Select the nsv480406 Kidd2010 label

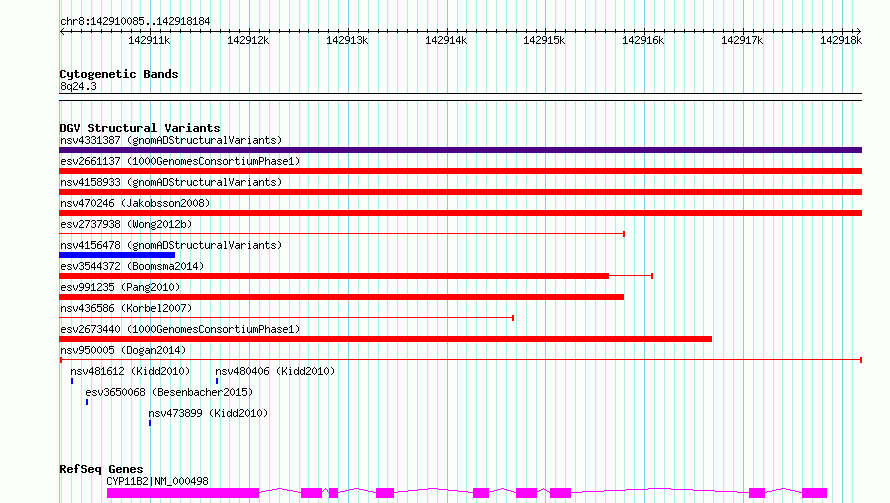tap(275, 371)
